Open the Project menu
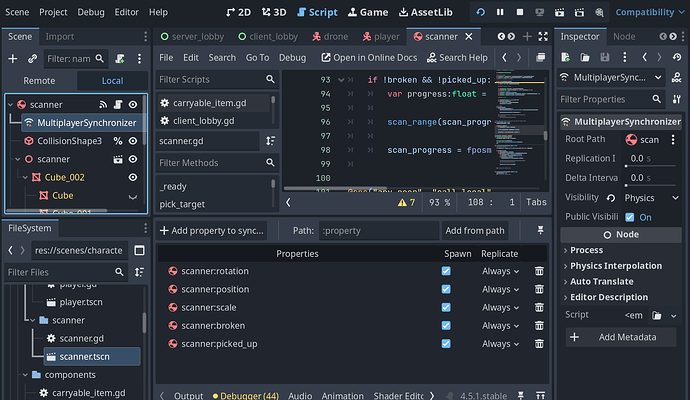The height and width of the screenshot is (400, 690). (x=53, y=12)
